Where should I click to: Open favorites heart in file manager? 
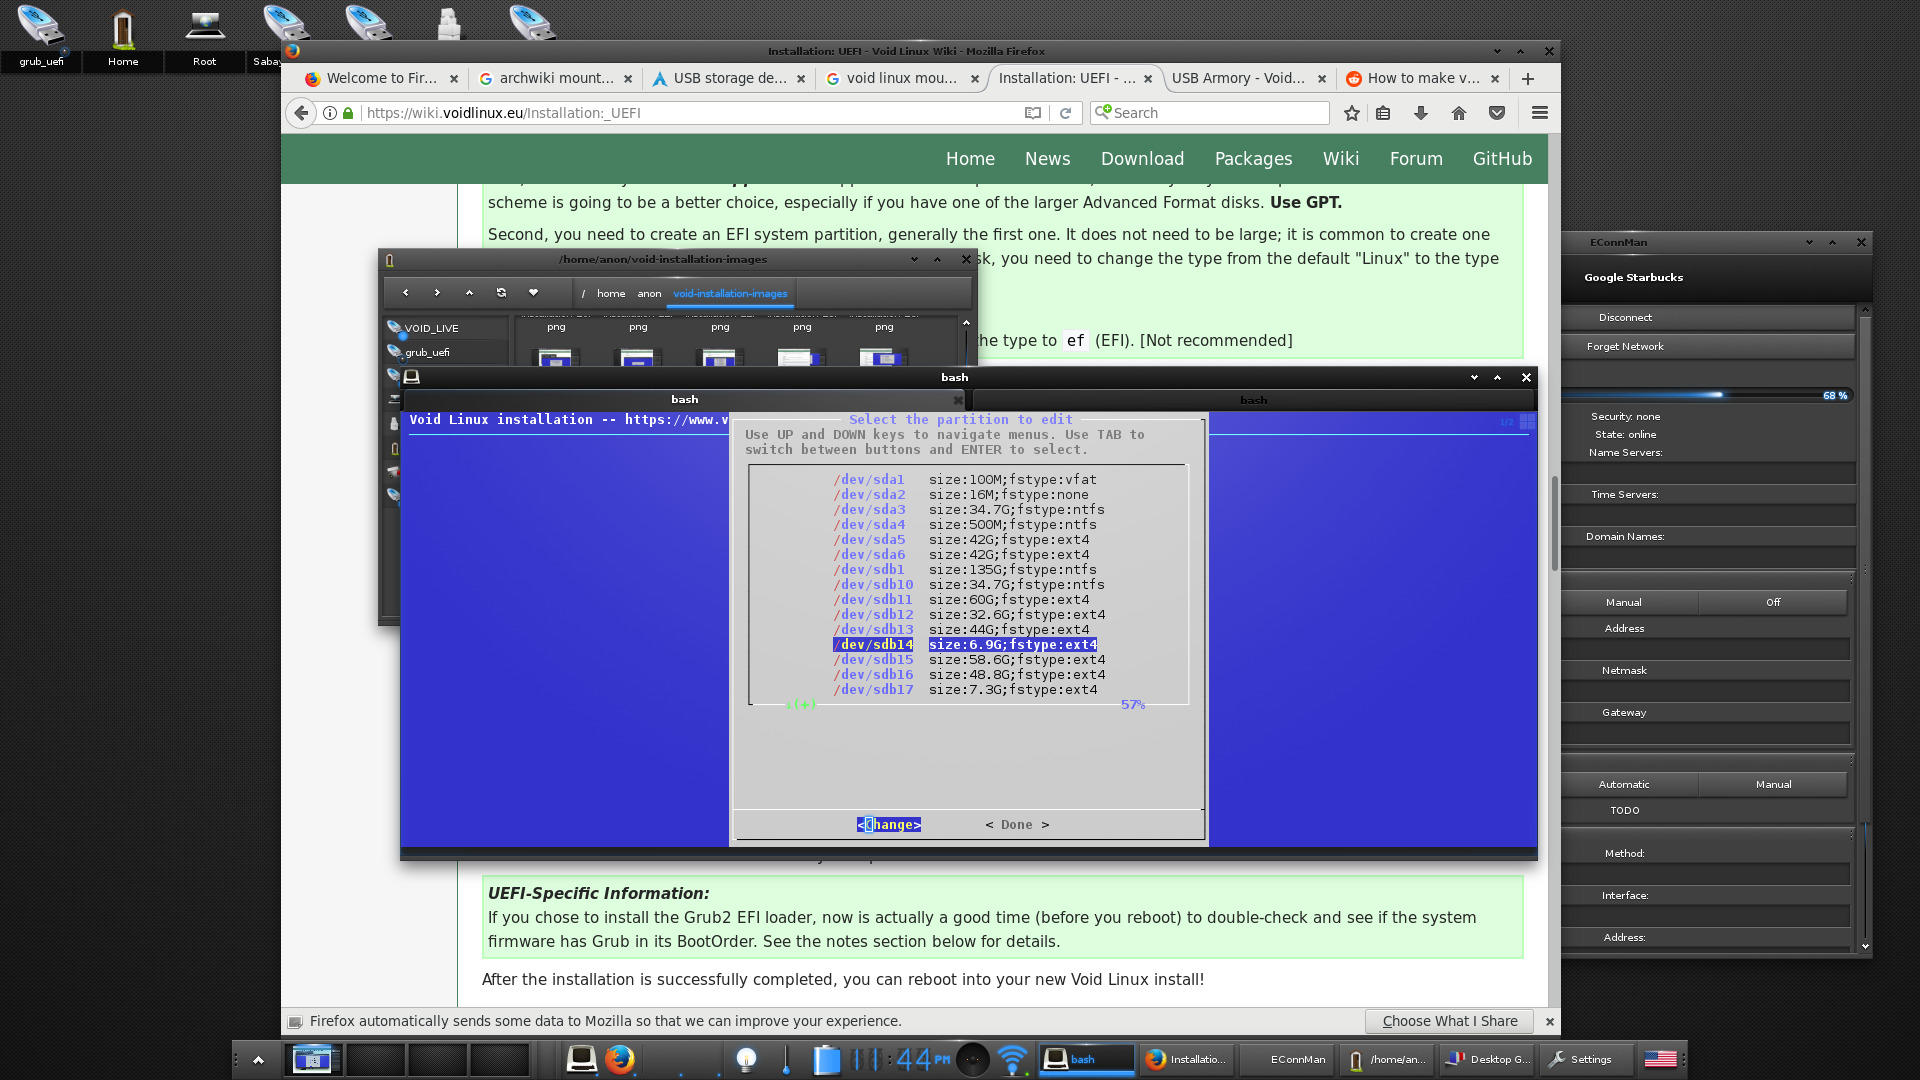pos(533,293)
